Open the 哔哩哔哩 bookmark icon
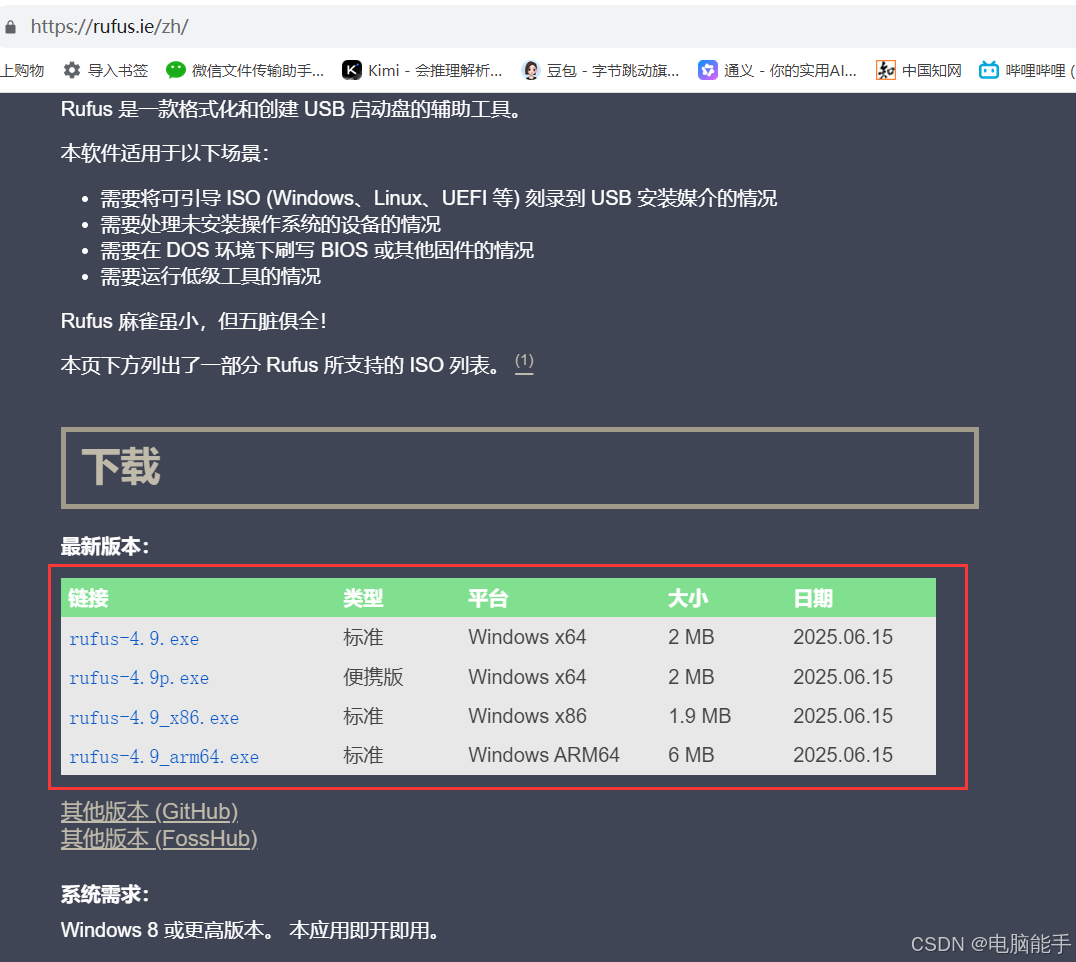Image resolution: width=1076 pixels, height=962 pixels. point(988,70)
